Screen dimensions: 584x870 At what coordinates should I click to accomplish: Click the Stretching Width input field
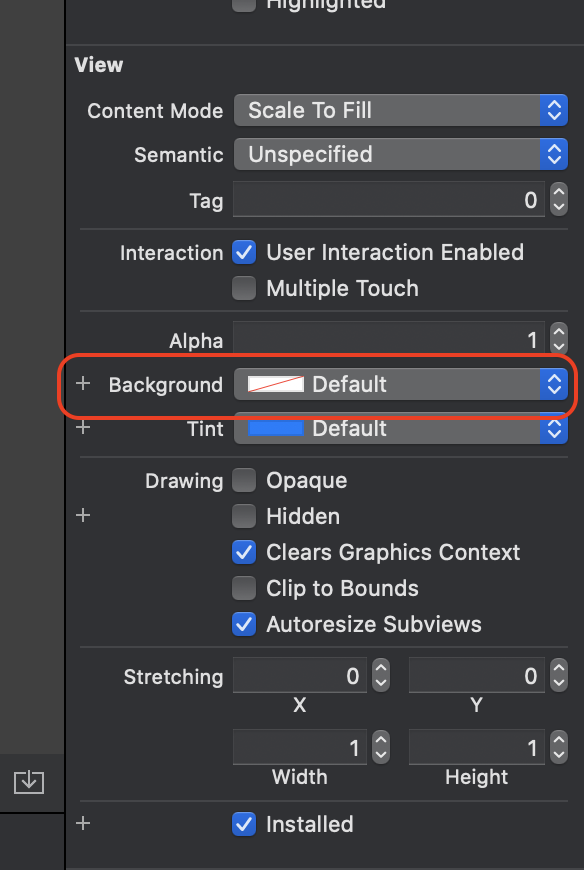click(299, 747)
